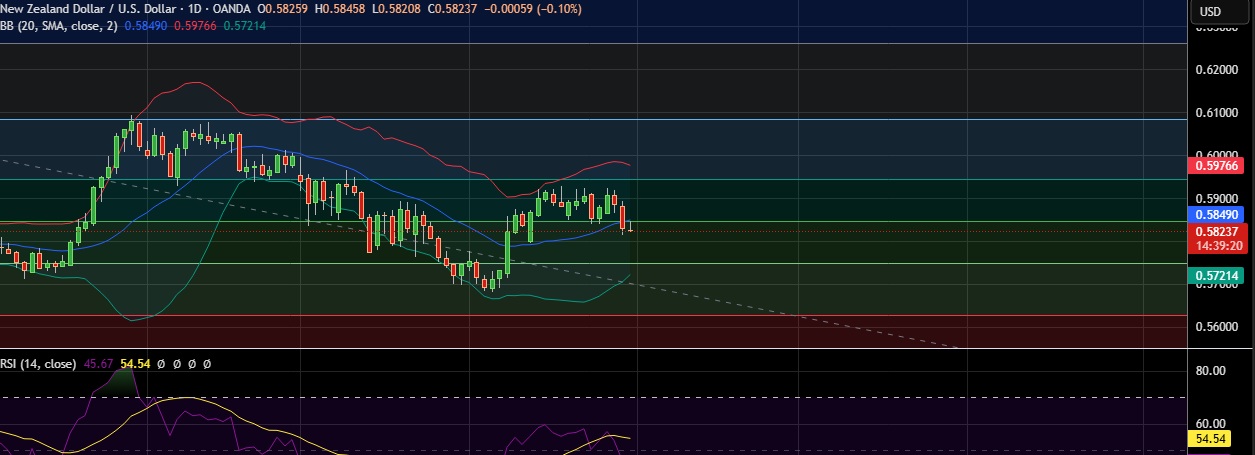Screen dimensions: 1255x455
Task: Open the USD currency selector
Action: click(x=1210, y=12)
